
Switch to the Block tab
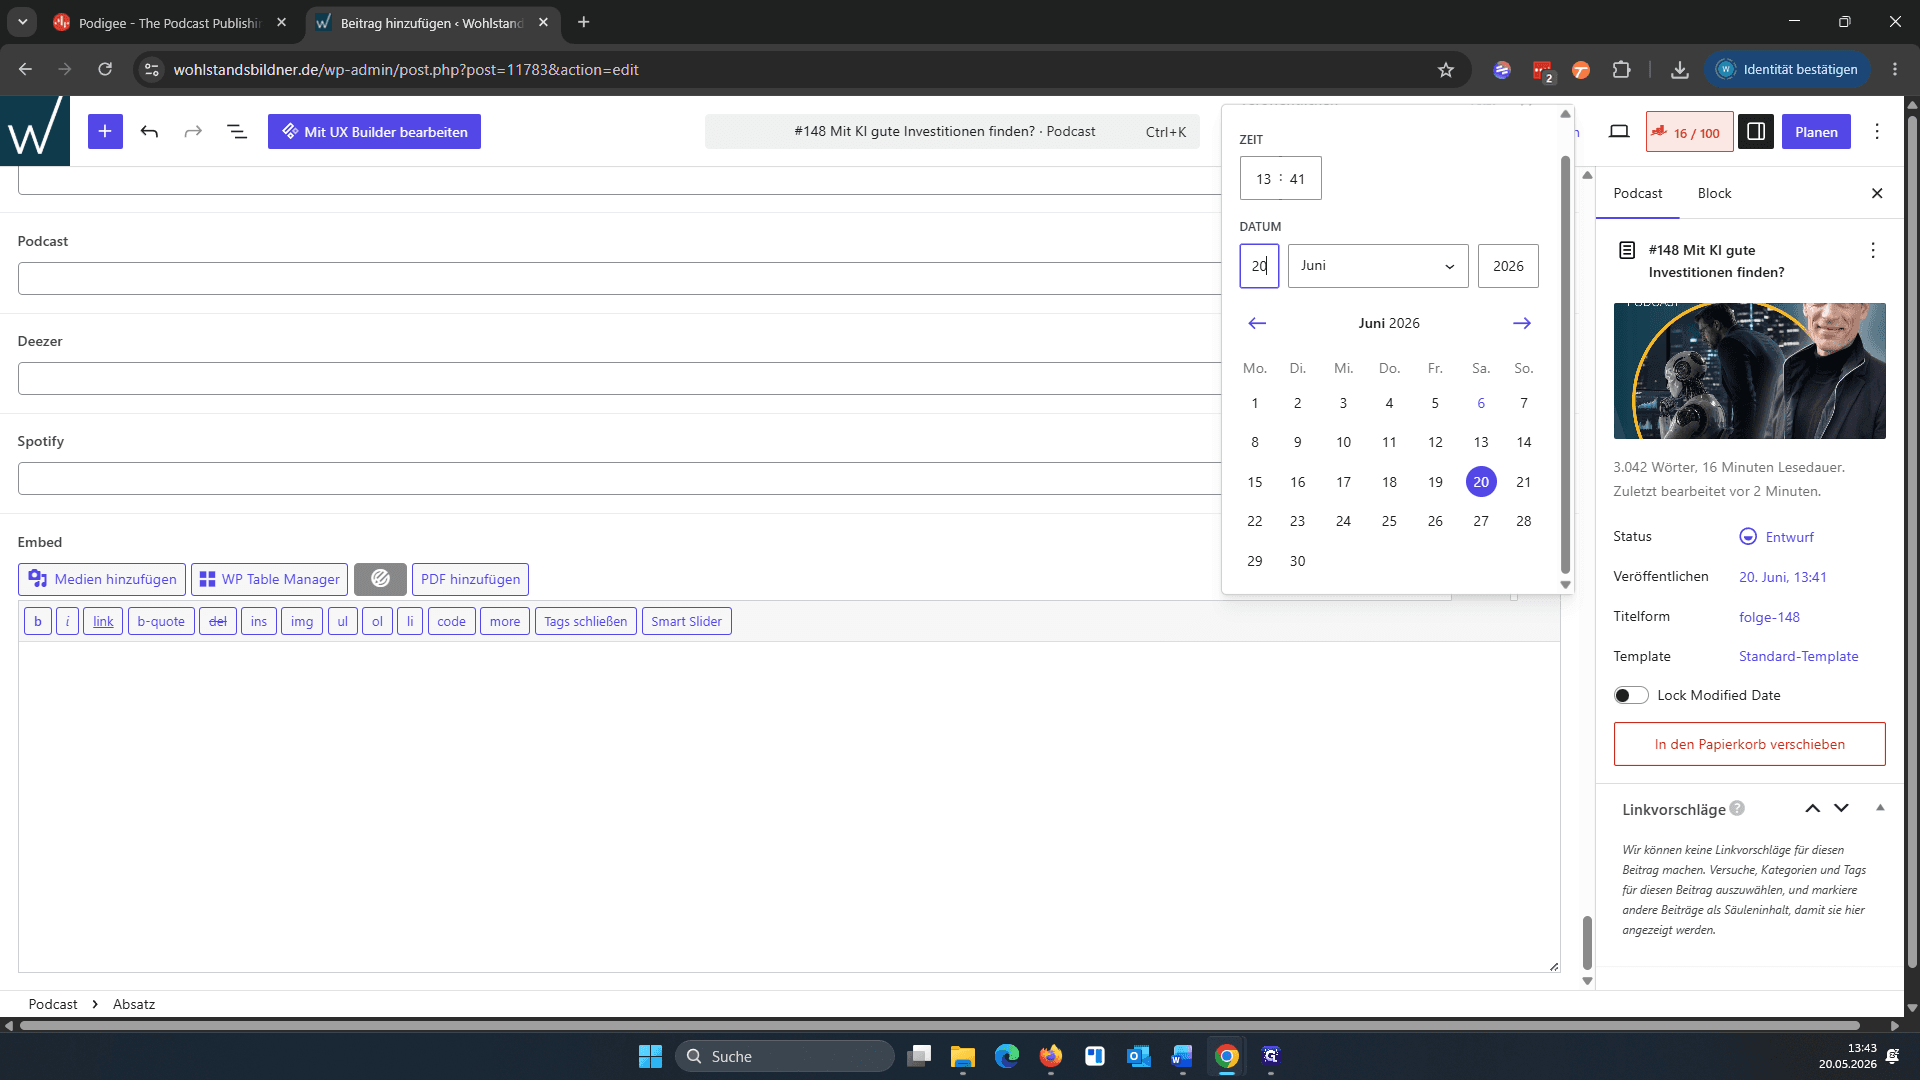1714,193
